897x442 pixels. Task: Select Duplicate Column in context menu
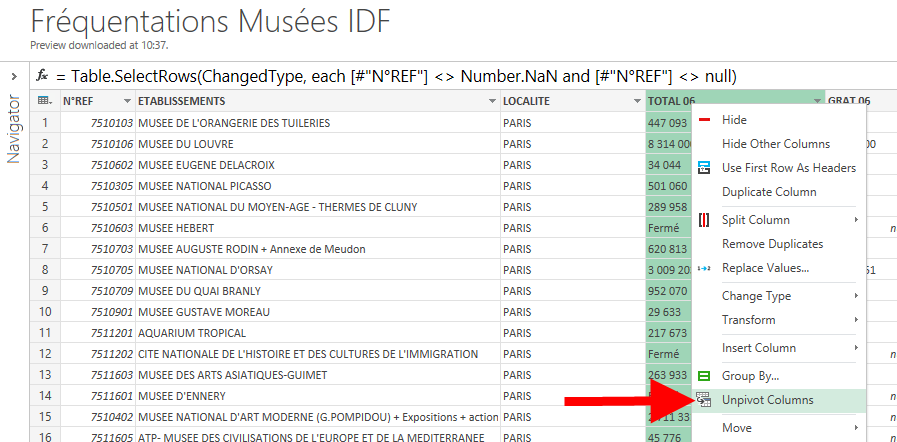click(769, 192)
